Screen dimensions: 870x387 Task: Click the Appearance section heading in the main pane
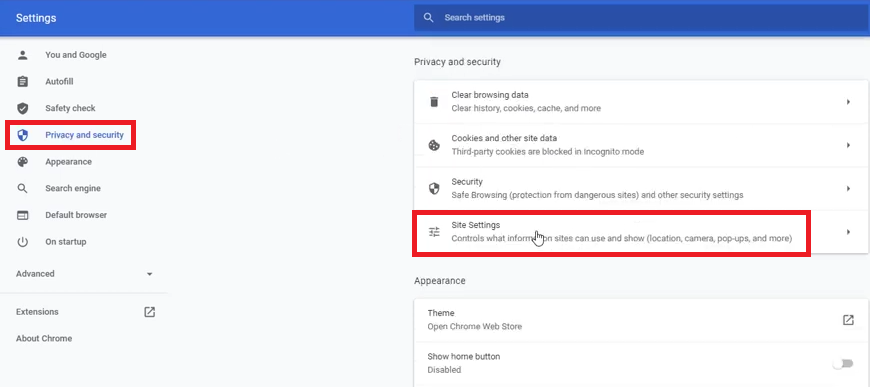439,280
